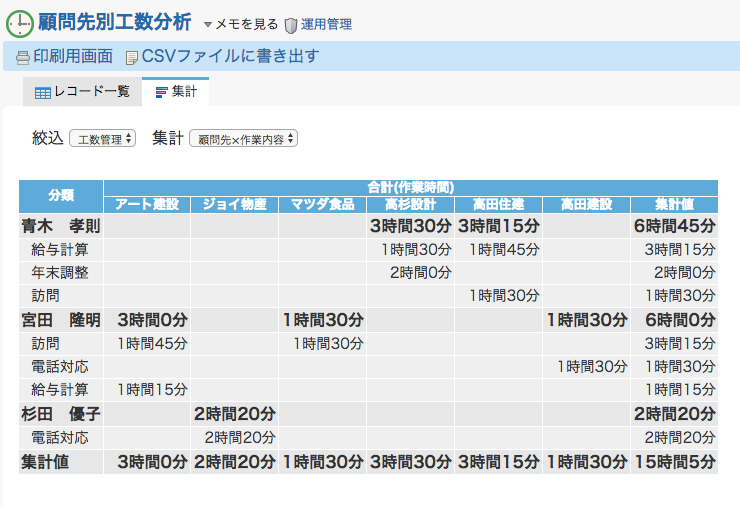This screenshot has width=740, height=507.
Task: Open the 絞込 工数管理 dropdown
Action: click(103, 139)
